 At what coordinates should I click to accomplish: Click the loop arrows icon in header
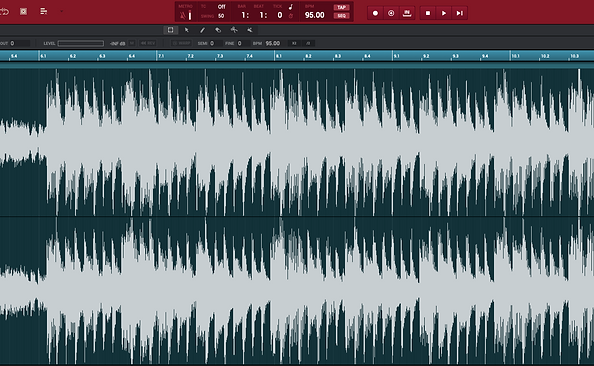[4, 12]
